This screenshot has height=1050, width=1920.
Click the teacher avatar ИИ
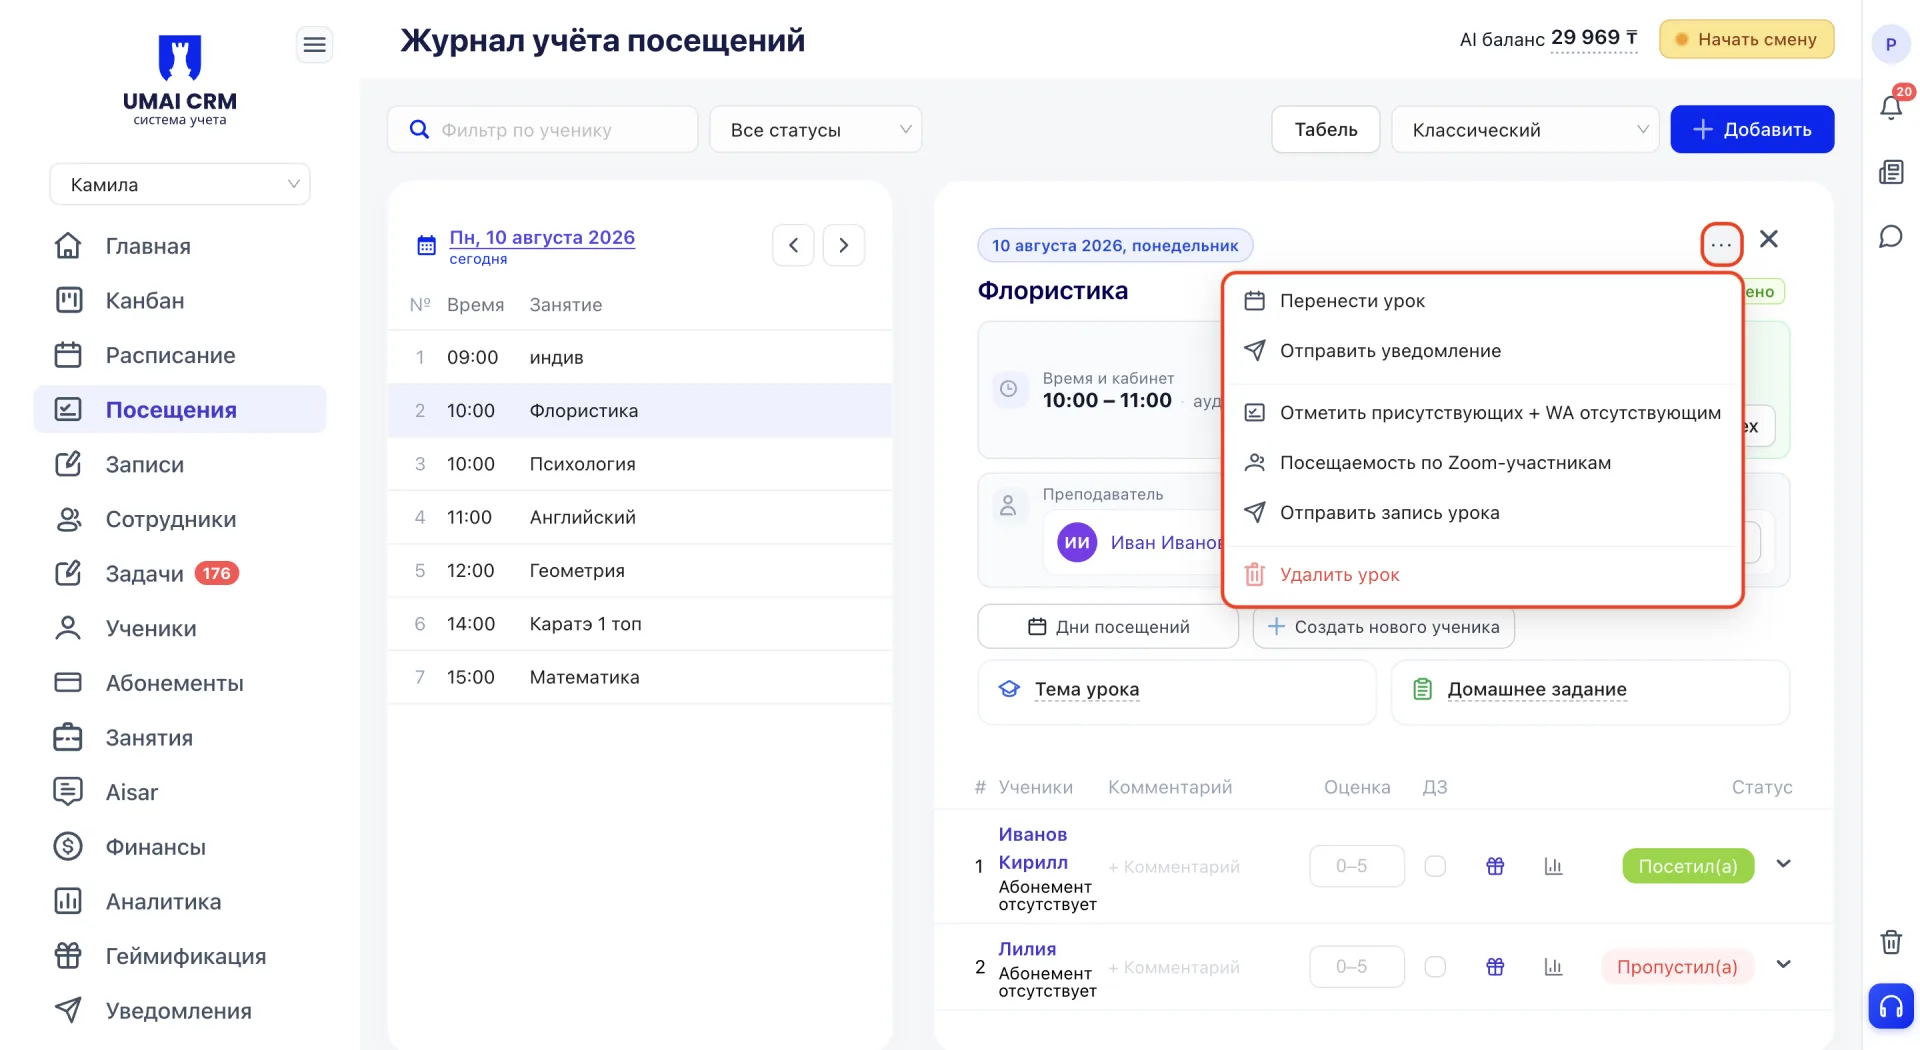1077,542
